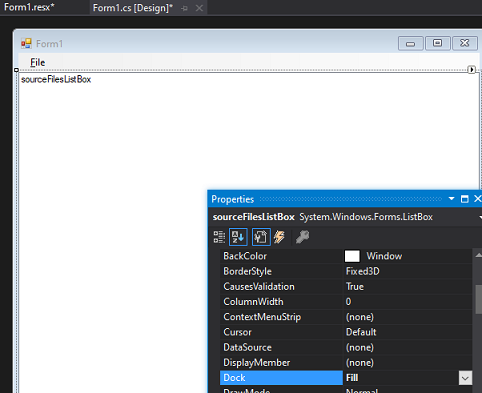This screenshot has height=393, width=482.
Task: Close the Properties panel
Action: point(477,199)
